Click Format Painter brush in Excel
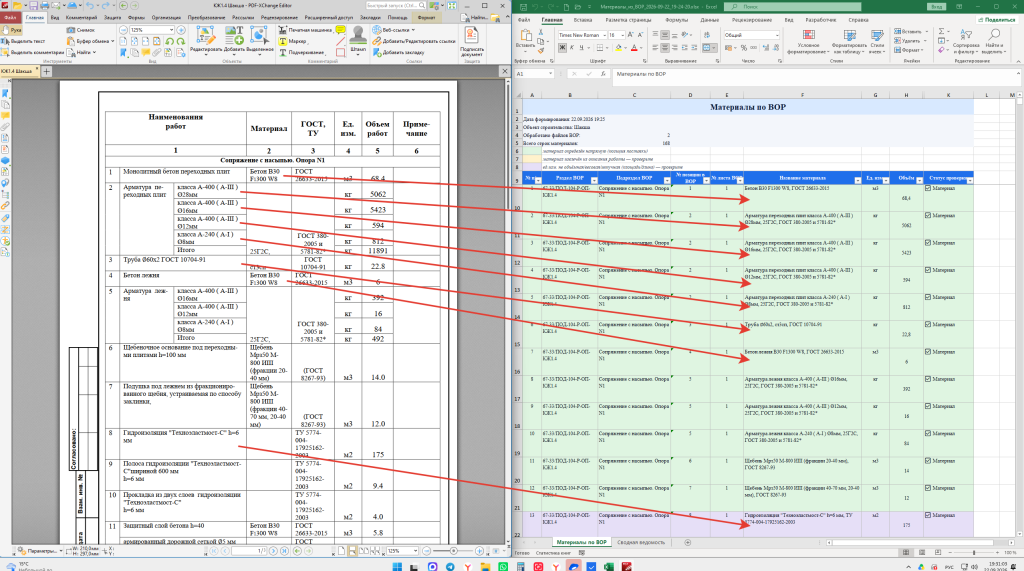The width and height of the screenshot is (1024, 571). 541,49
